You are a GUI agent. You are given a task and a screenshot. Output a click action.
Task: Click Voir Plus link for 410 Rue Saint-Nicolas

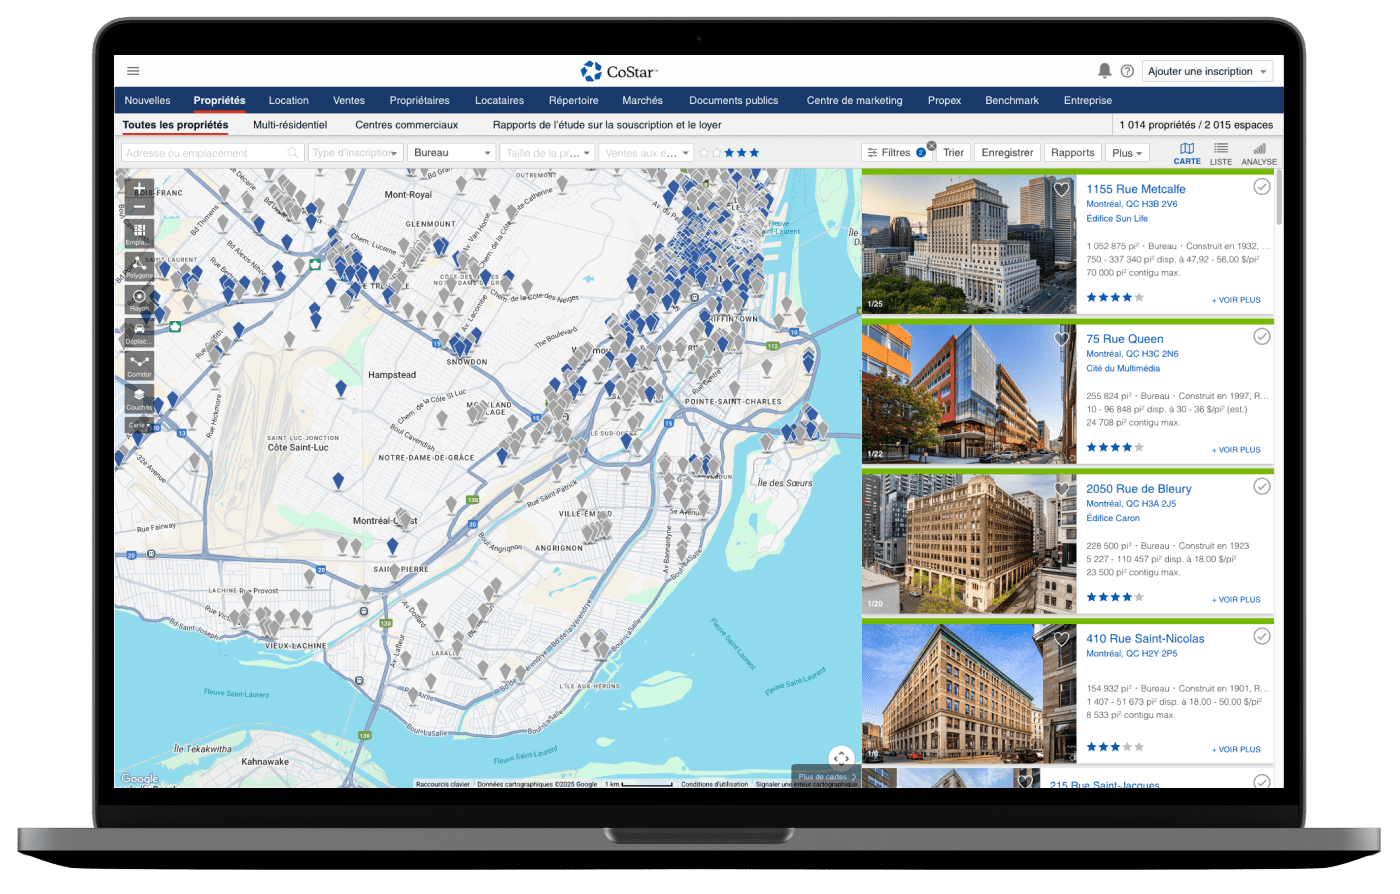pyautogui.click(x=1236, y=749)
